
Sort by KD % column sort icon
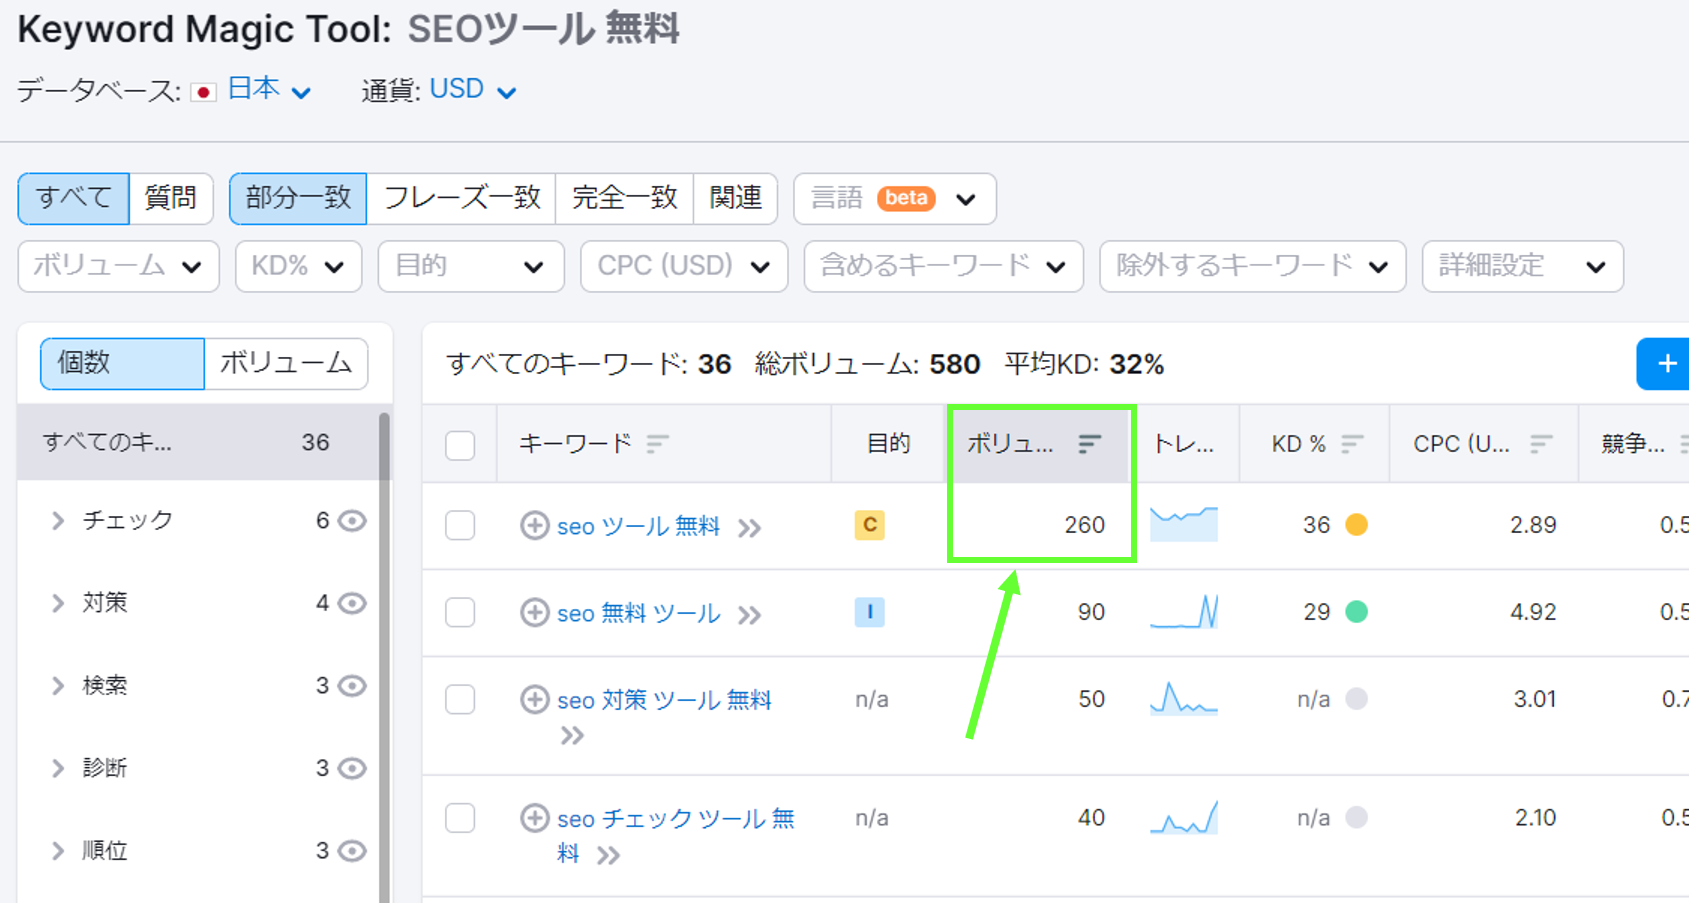pos(1352,443)
